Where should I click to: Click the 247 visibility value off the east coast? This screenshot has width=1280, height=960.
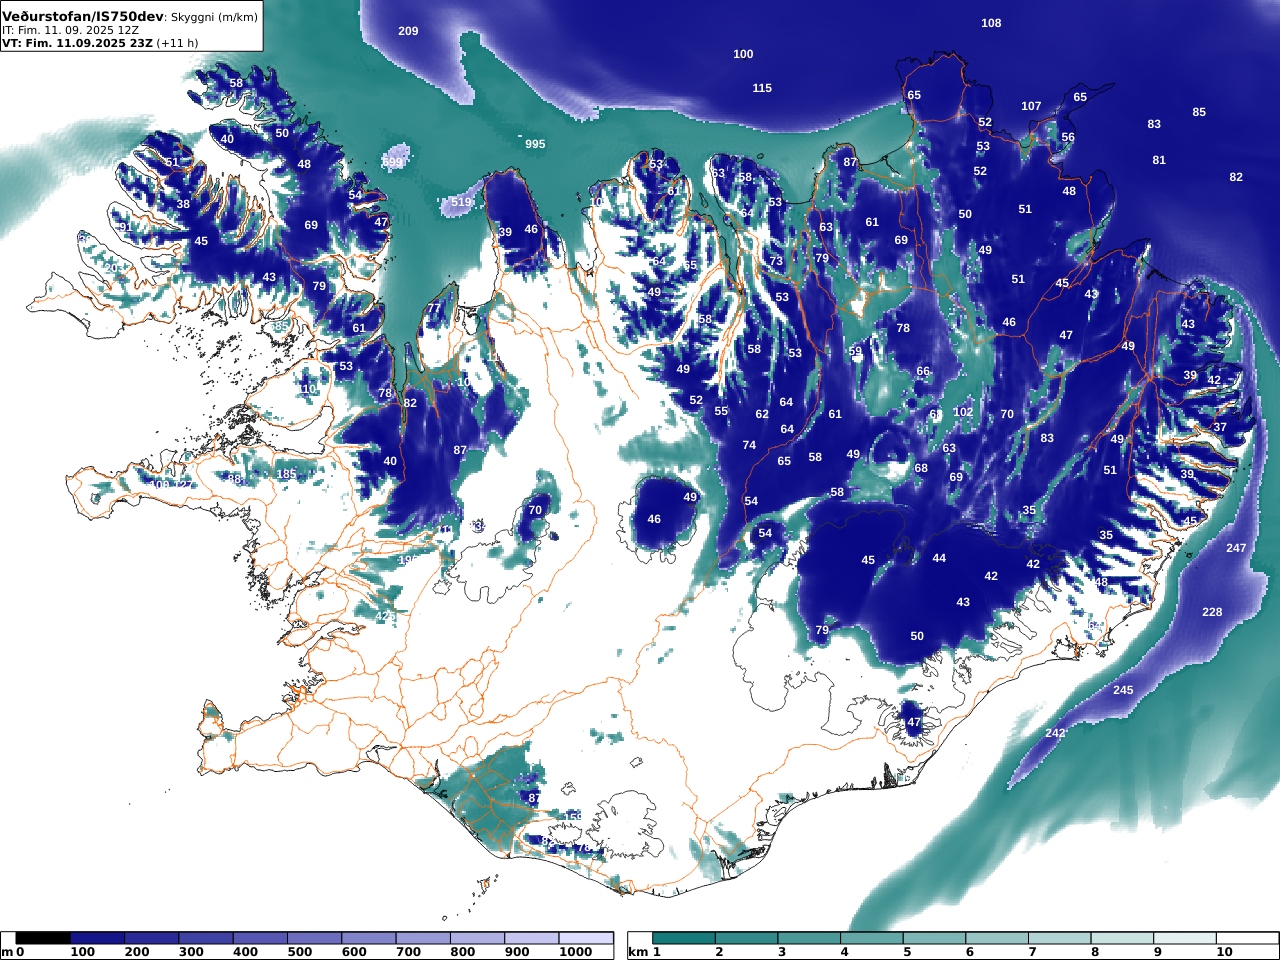click(1236, 548)
